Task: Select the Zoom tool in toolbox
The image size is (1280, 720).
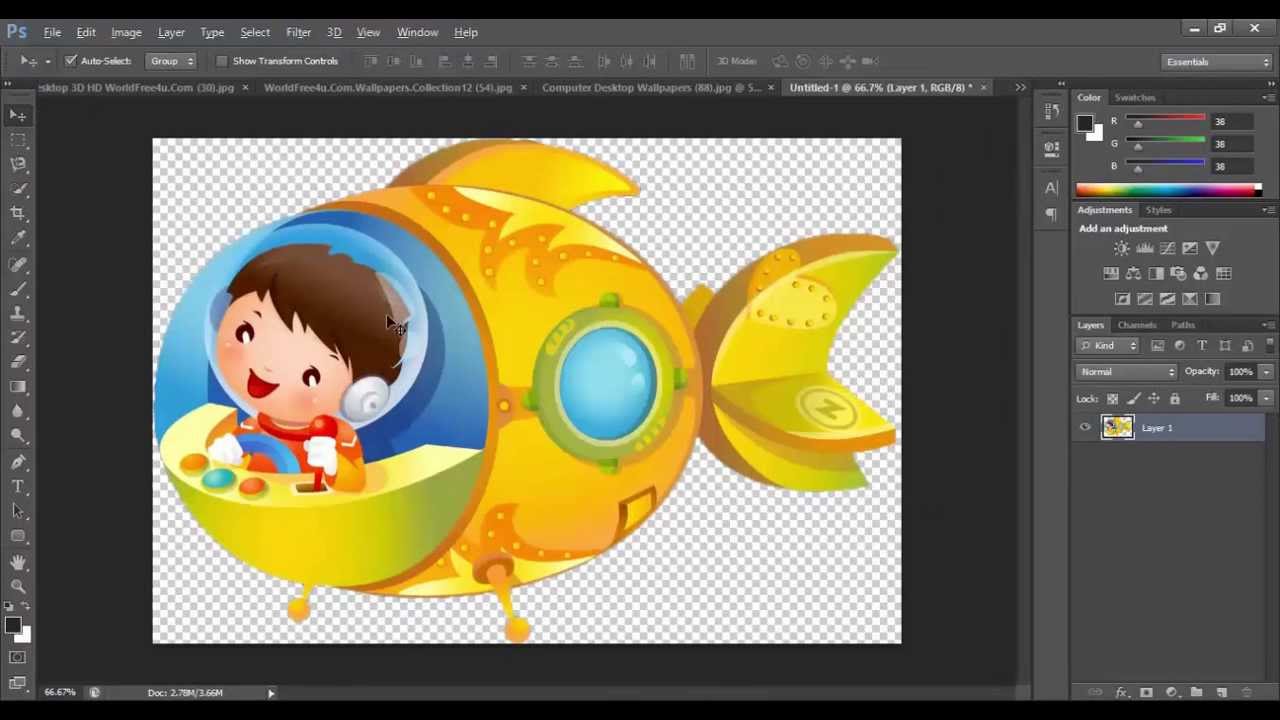Action: tap(18, 587)
